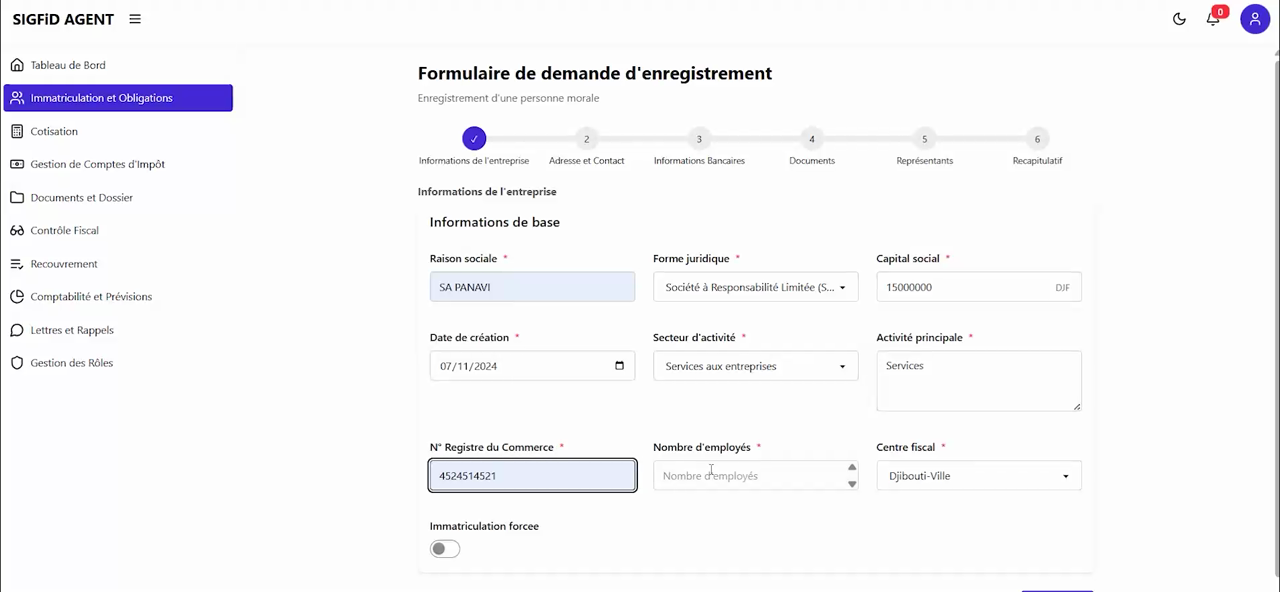
Task: Collapse the sidebar using the hamburger icon
Action: [135, 18]
